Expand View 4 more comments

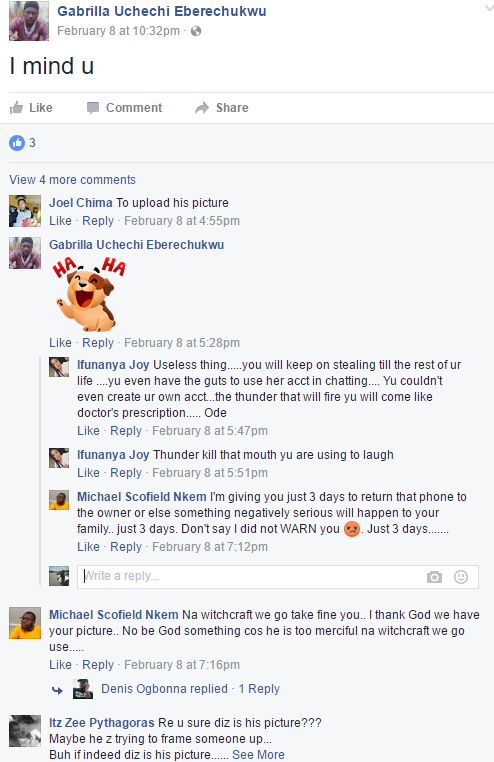click(72, 180)
